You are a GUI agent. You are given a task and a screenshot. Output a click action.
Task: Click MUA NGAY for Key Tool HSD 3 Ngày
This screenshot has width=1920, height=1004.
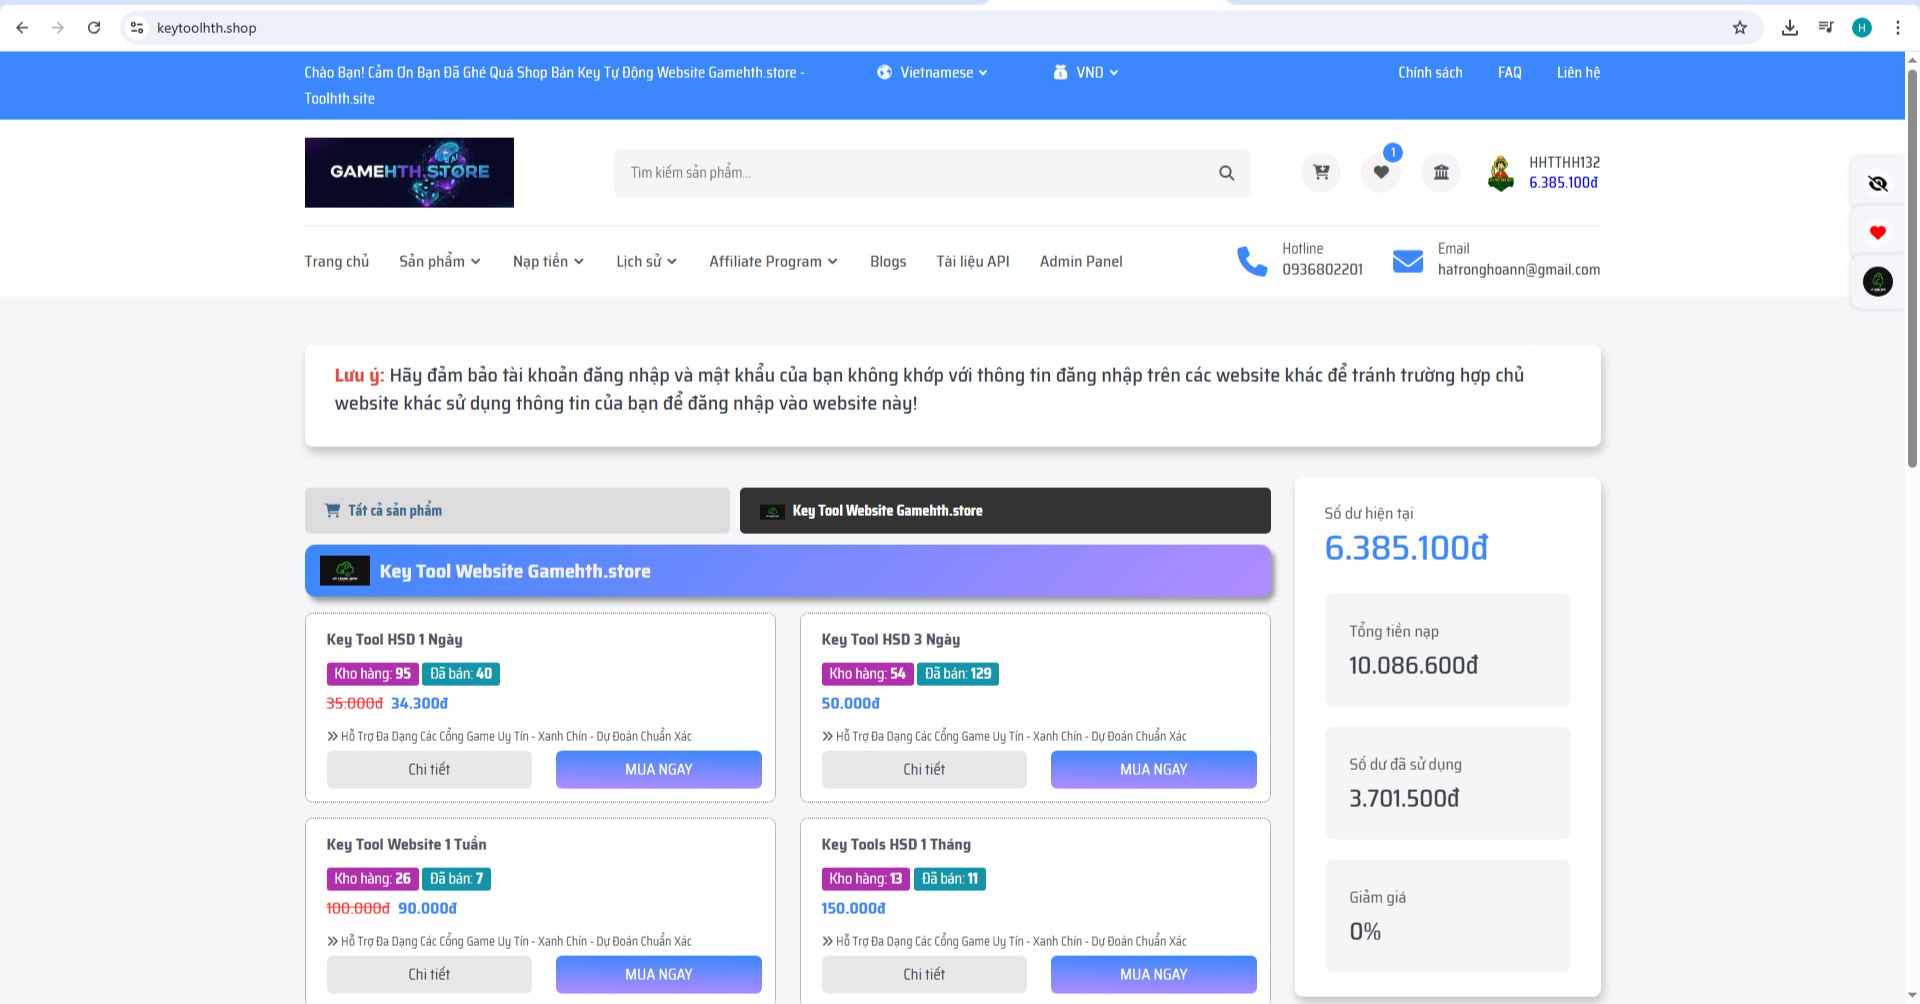[x=1154, y=769]
